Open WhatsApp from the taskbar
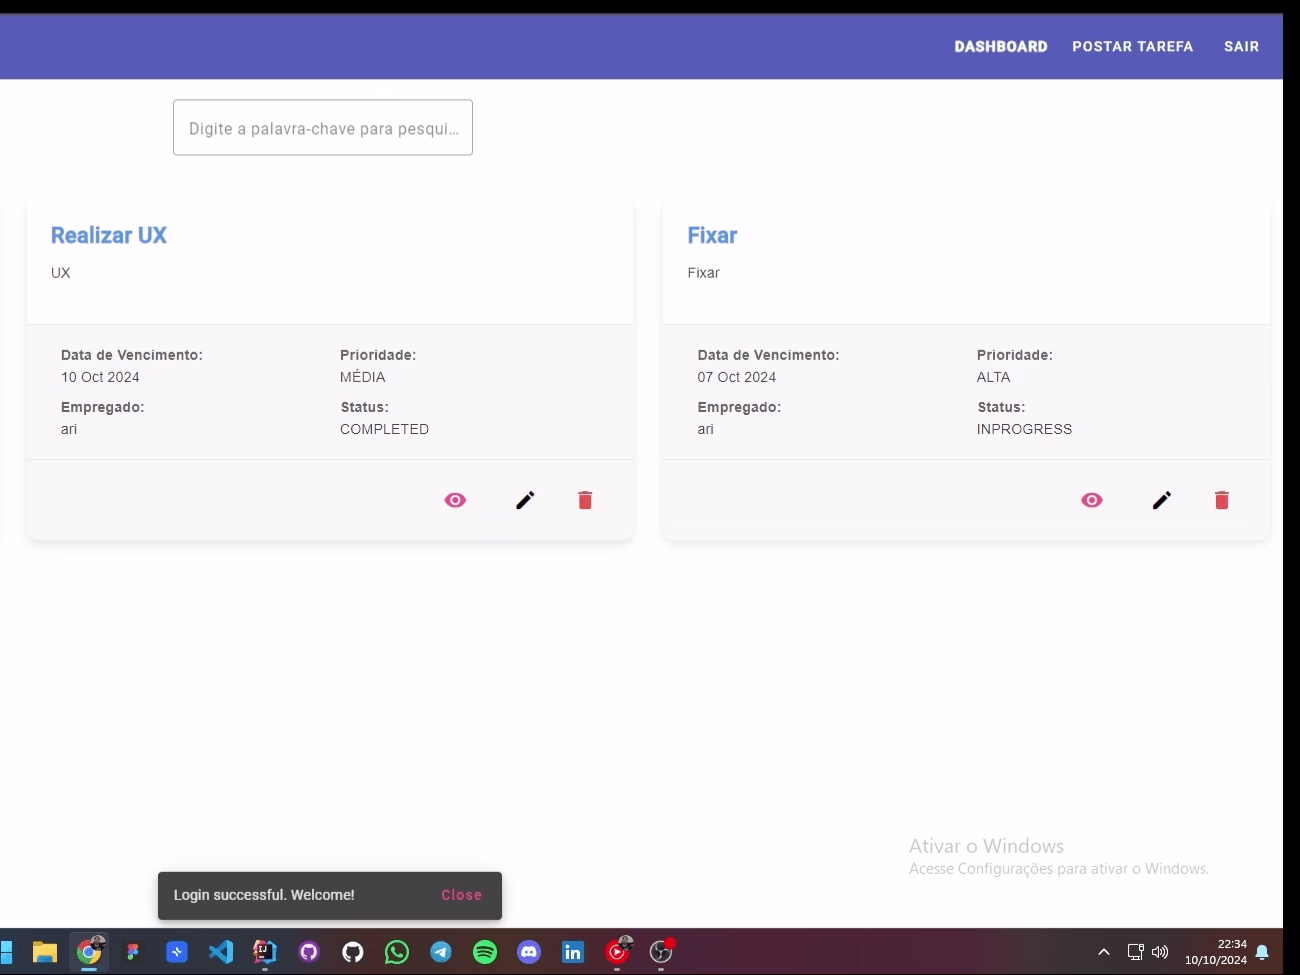The height and width of the screenshot is (975, 1300). coord(397,952)
